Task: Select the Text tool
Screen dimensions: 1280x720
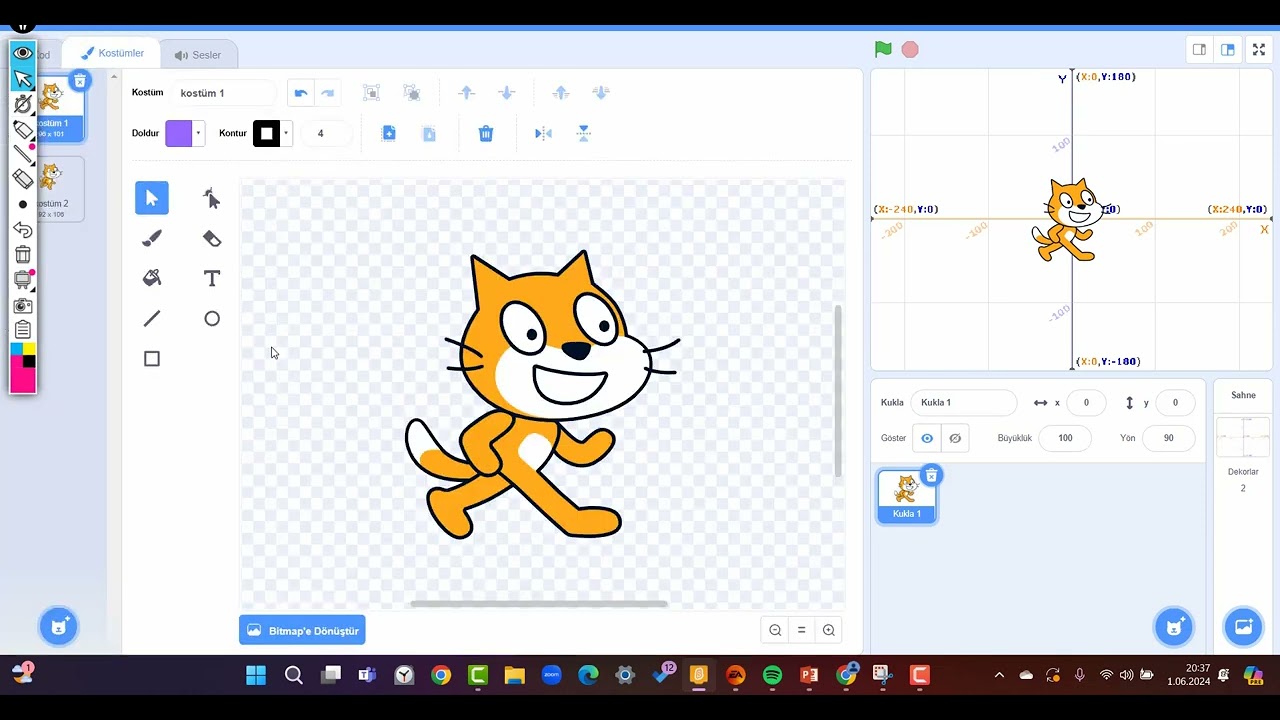Action: click(212, 278)
